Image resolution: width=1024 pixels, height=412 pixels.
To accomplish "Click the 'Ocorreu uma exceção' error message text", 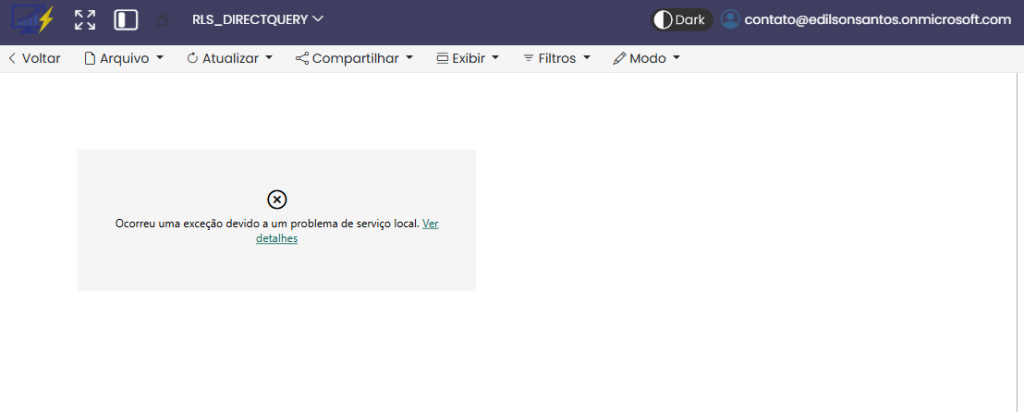I will point(267,223).
